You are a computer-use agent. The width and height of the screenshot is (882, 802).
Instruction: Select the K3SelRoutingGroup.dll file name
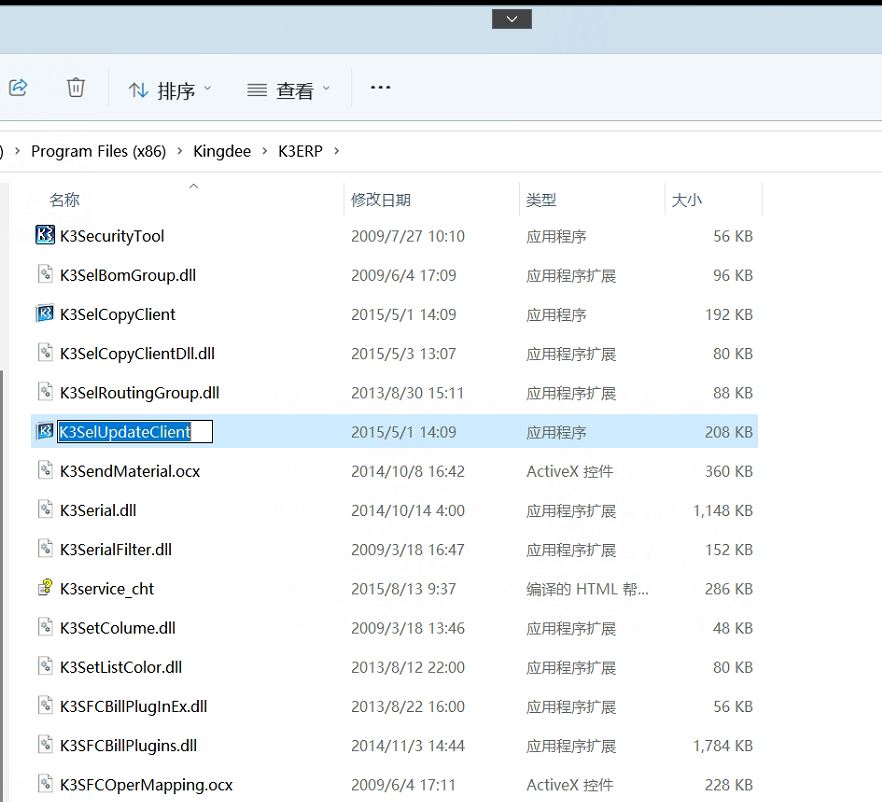[140, 393]
